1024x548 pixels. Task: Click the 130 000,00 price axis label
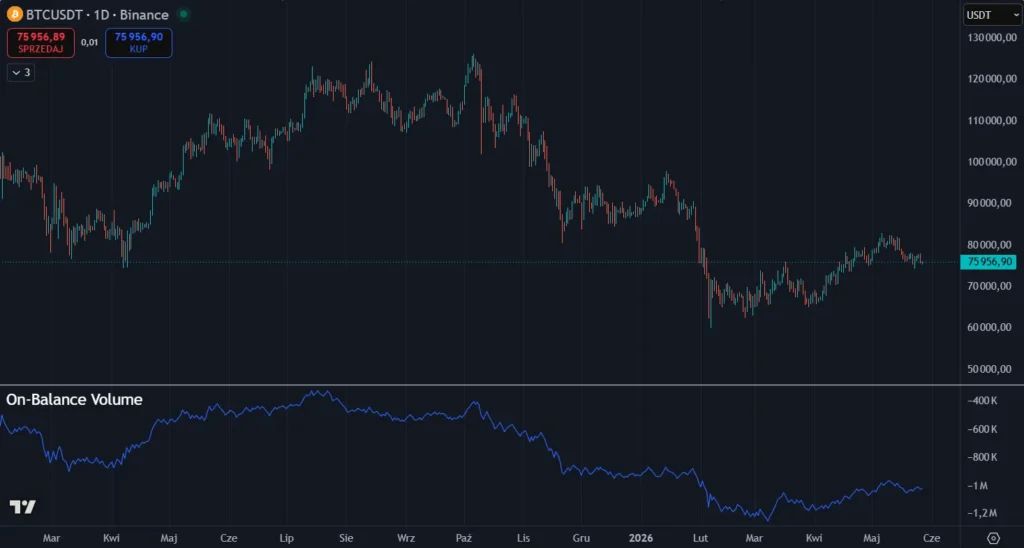click(x=992, y=37)
